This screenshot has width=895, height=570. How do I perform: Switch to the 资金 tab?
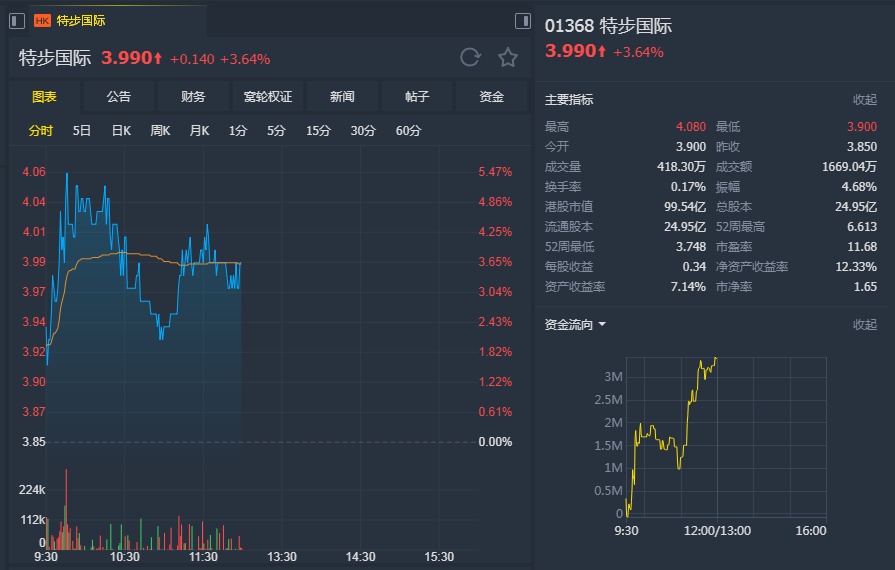coord(491,97)
